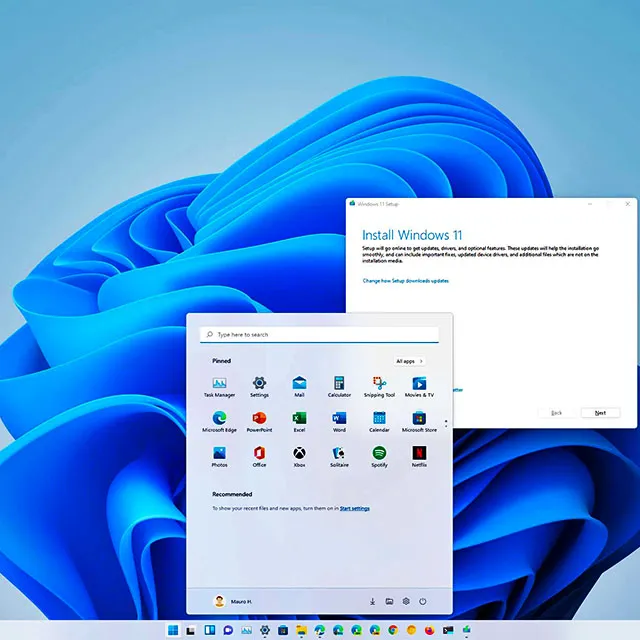Screen dimensions: 640x640
Task: Click the Start button on the taskbar
Action: pyautogui.click(x=173, y=630)
